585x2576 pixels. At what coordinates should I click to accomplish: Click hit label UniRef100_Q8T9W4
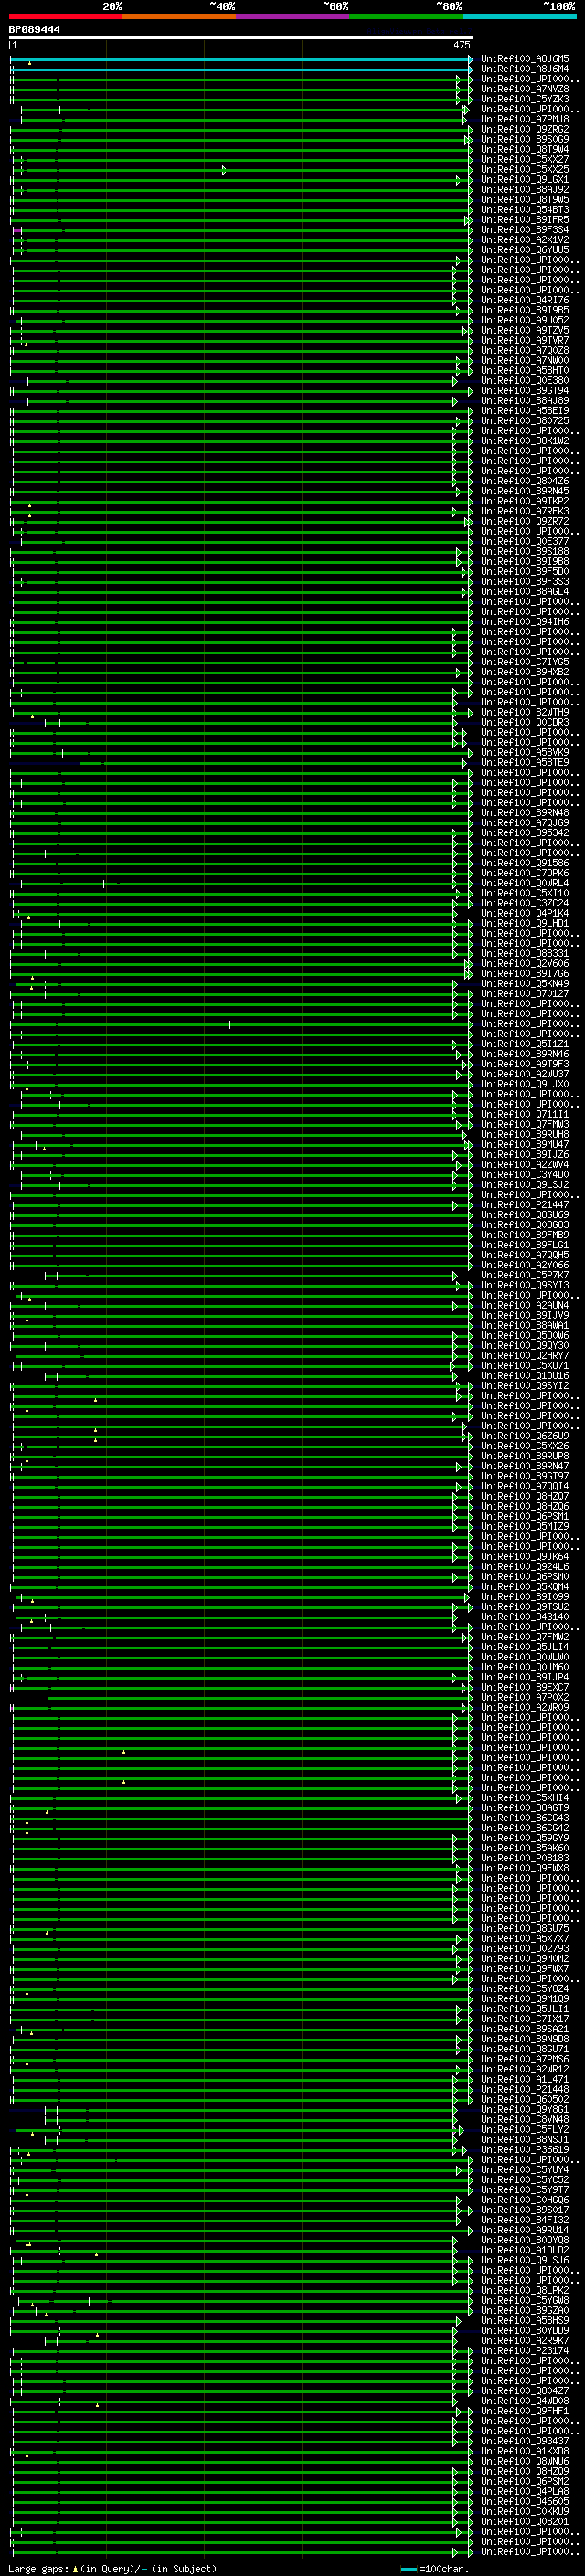coord(525,149)
